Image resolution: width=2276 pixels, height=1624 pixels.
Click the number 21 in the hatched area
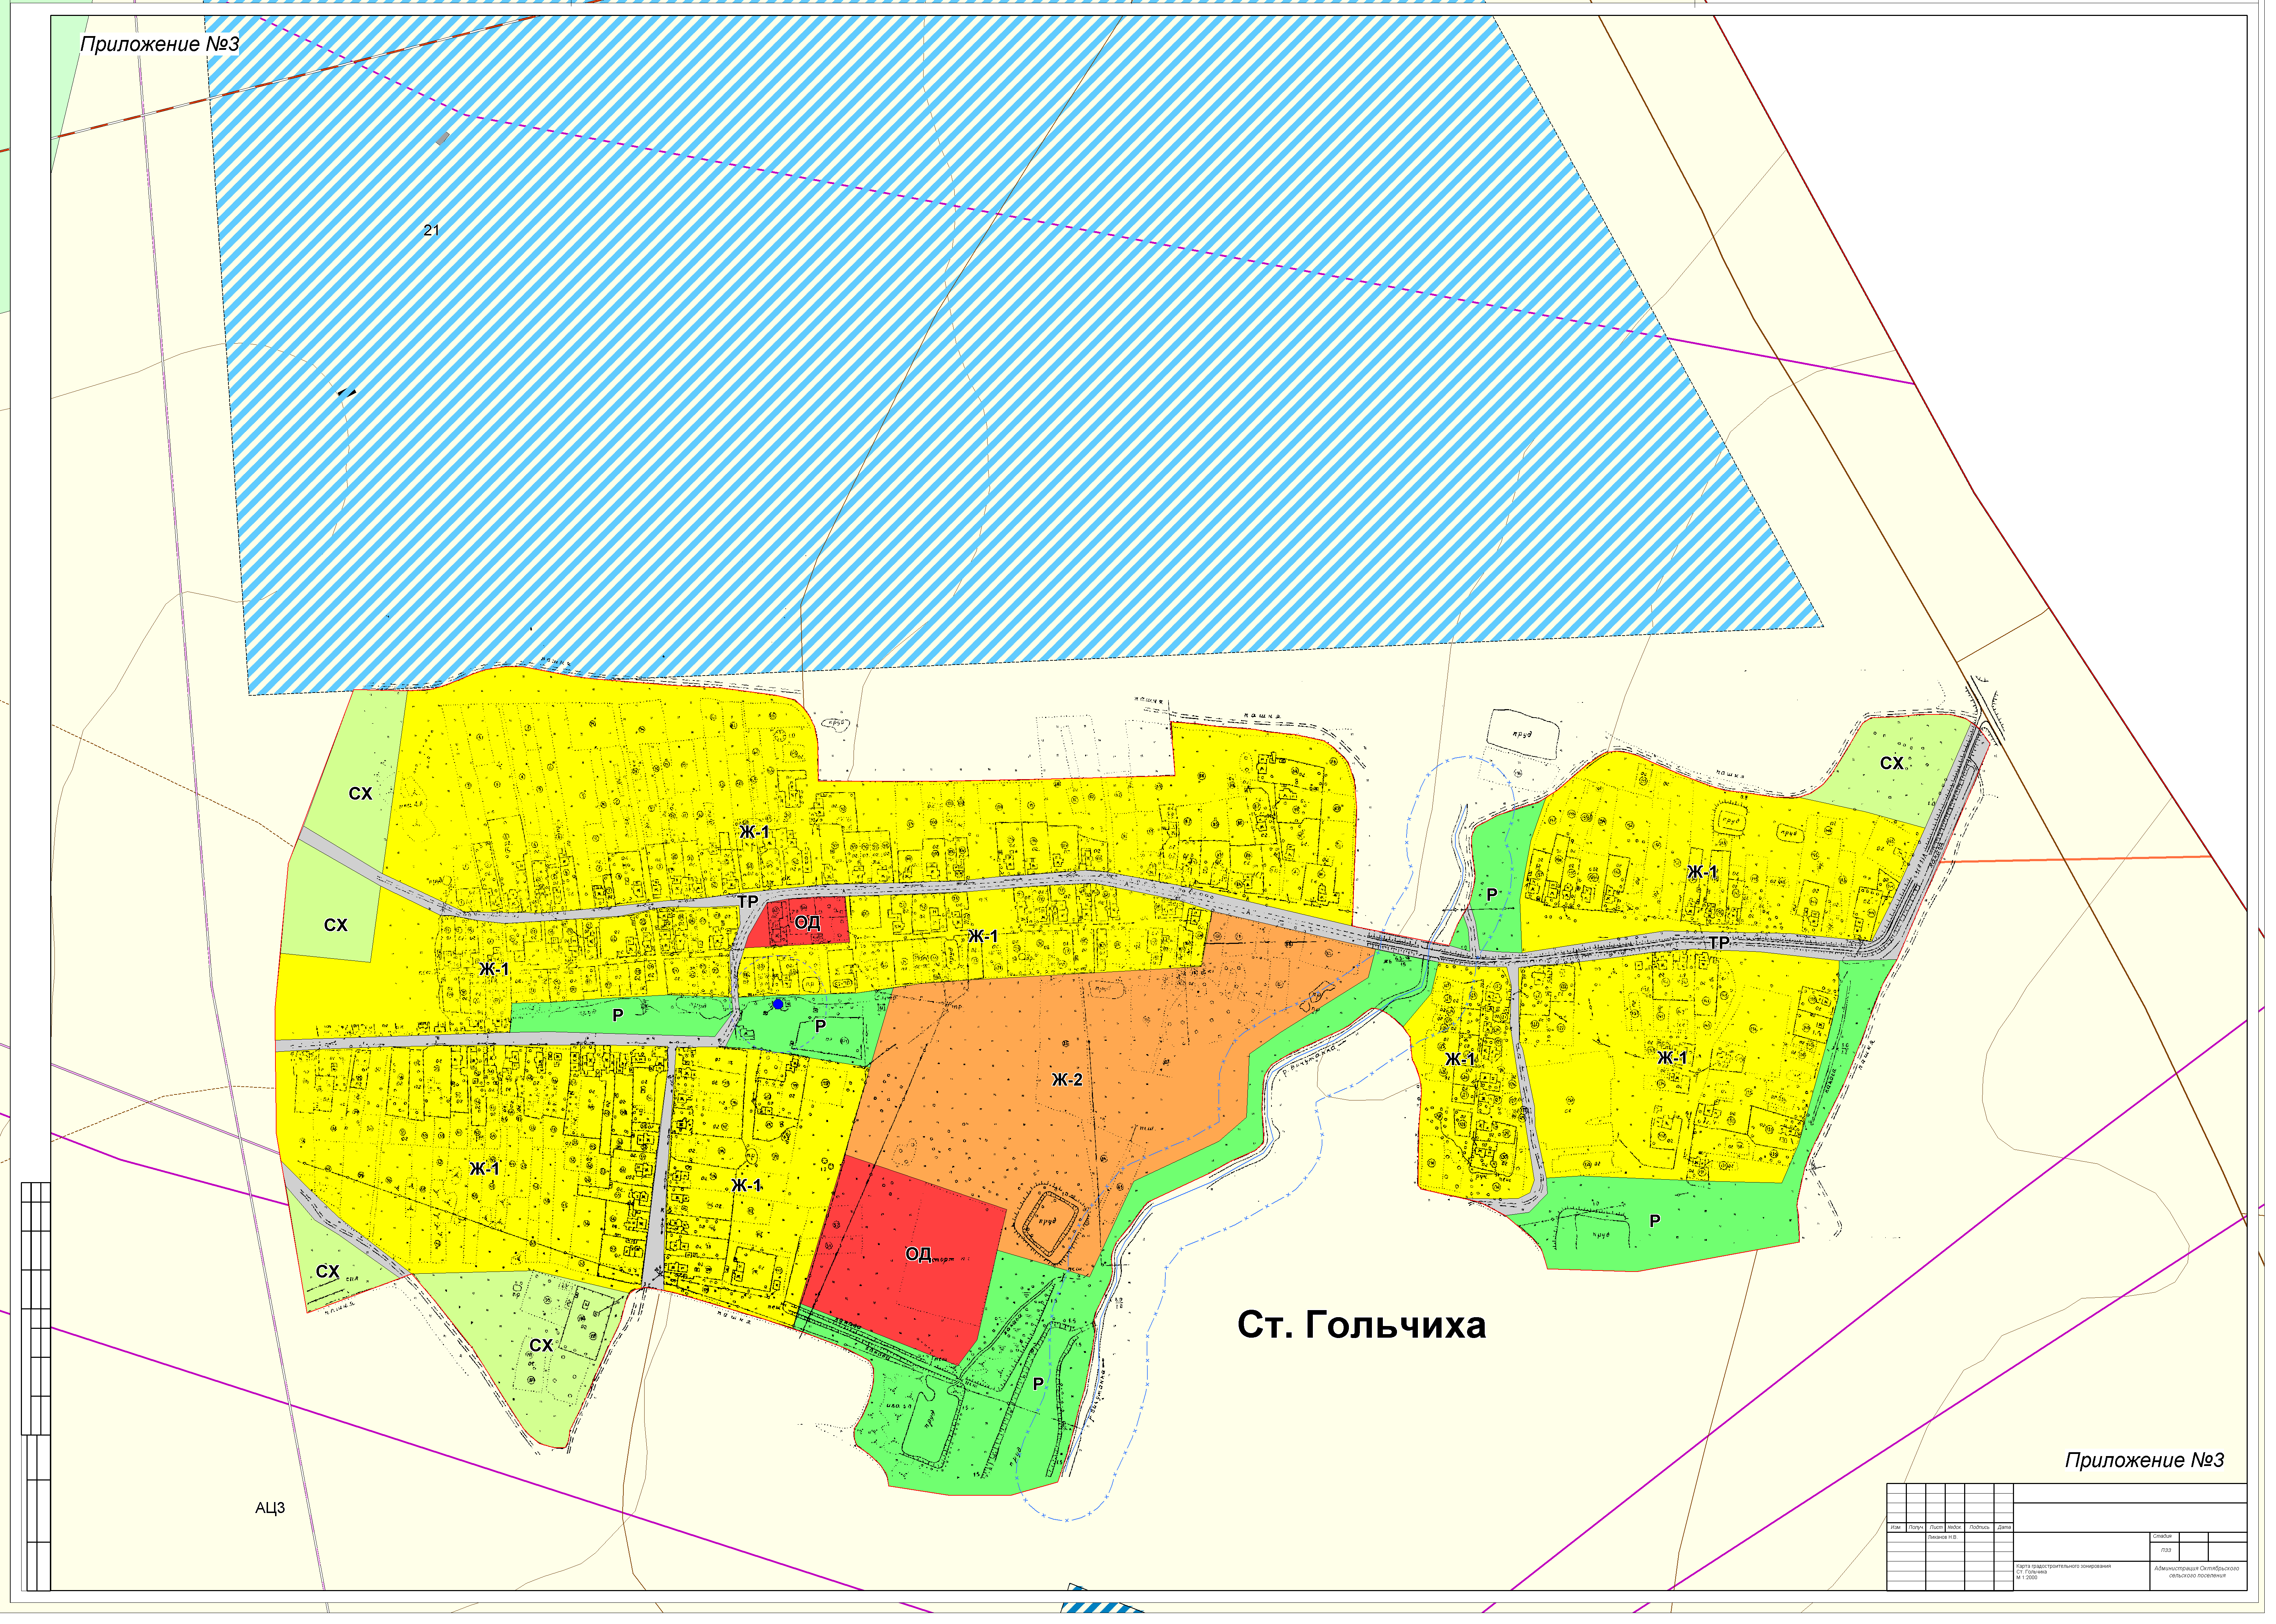point(431,230)
